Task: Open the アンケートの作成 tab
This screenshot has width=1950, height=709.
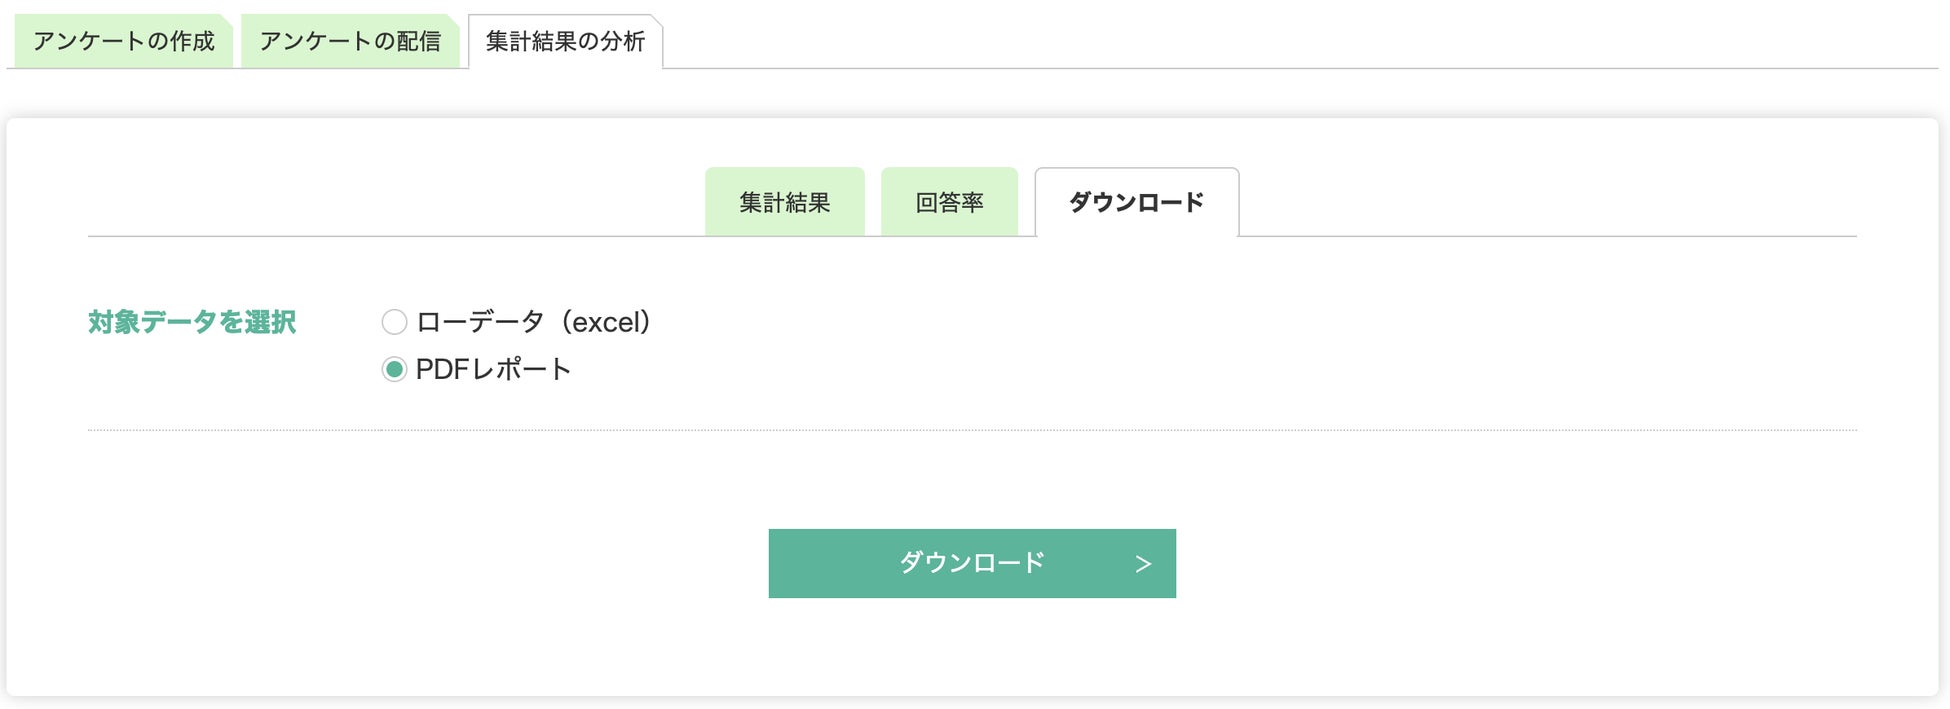Action: (123, 41)
